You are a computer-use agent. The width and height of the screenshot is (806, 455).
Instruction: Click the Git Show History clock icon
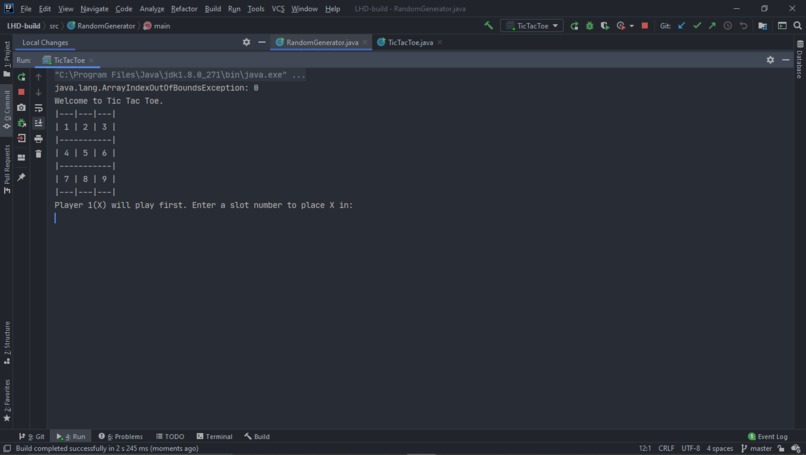(727, 26)
